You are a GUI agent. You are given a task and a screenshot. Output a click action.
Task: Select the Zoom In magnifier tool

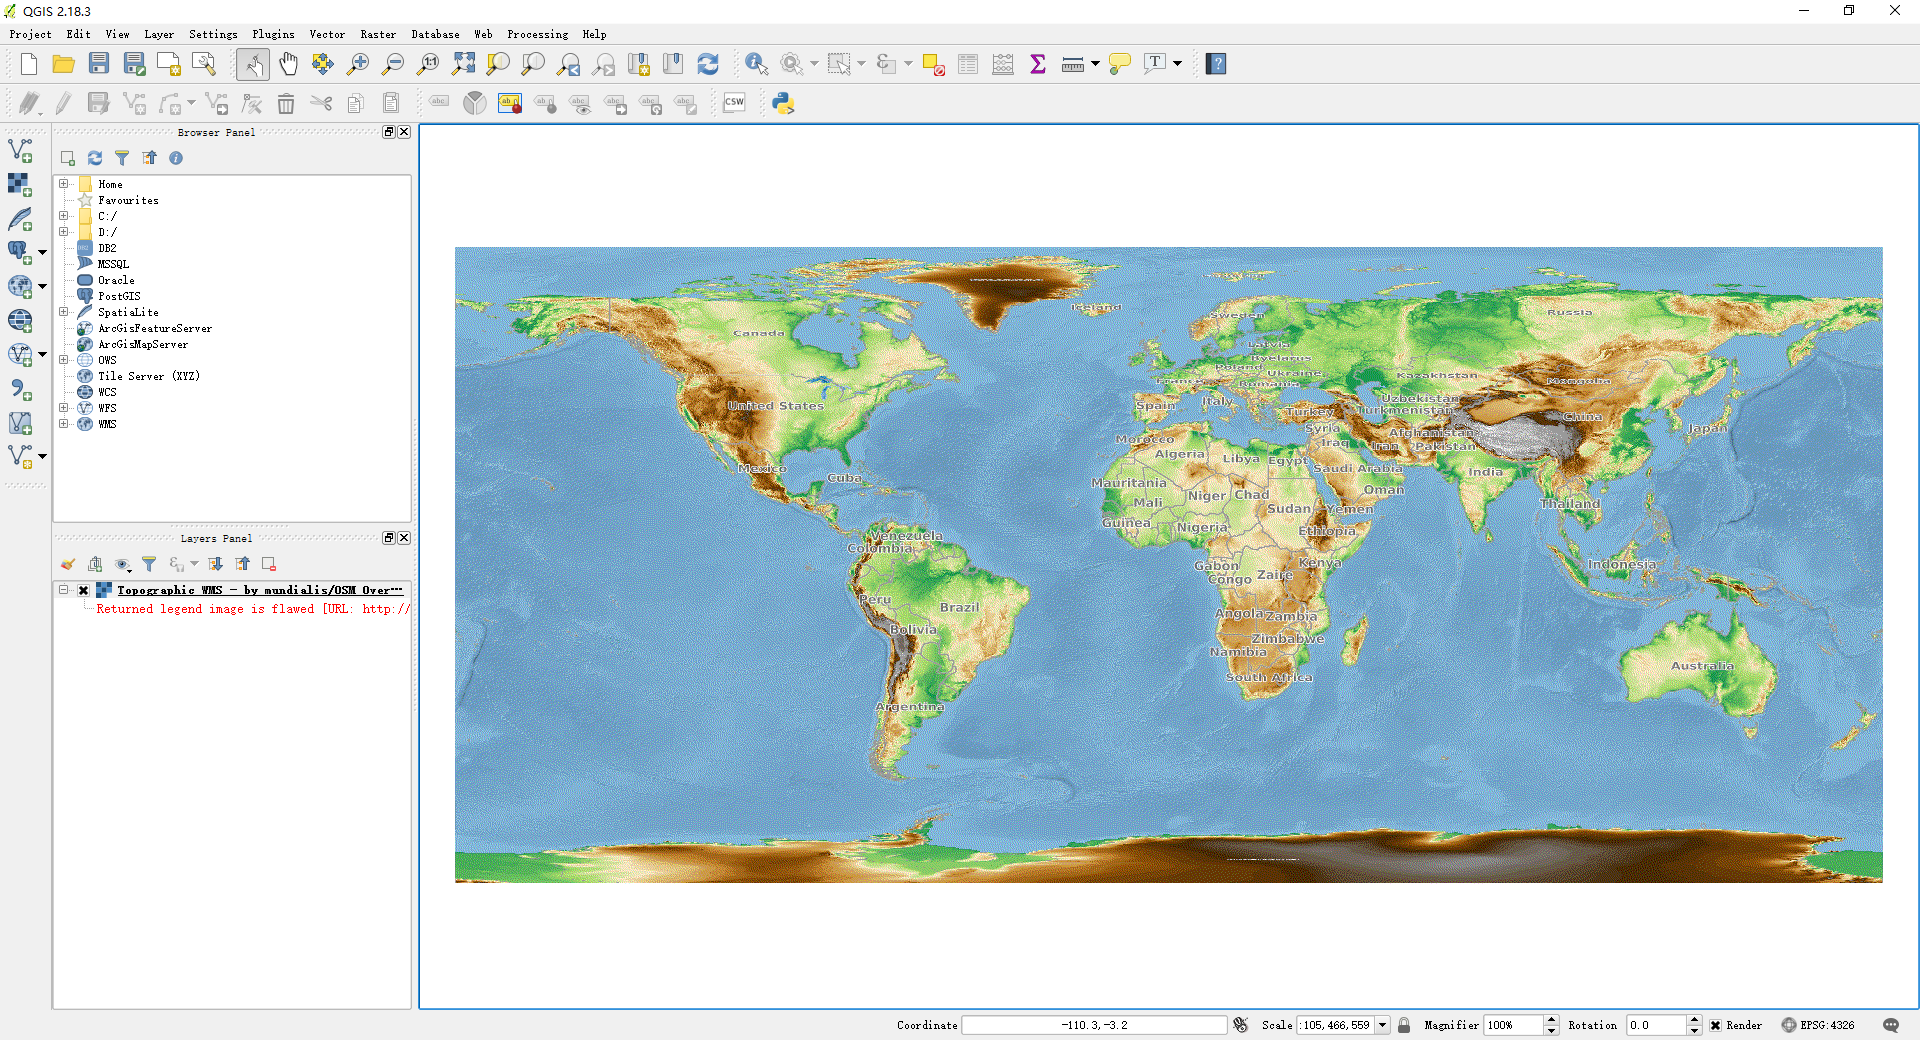click(358, 64)
